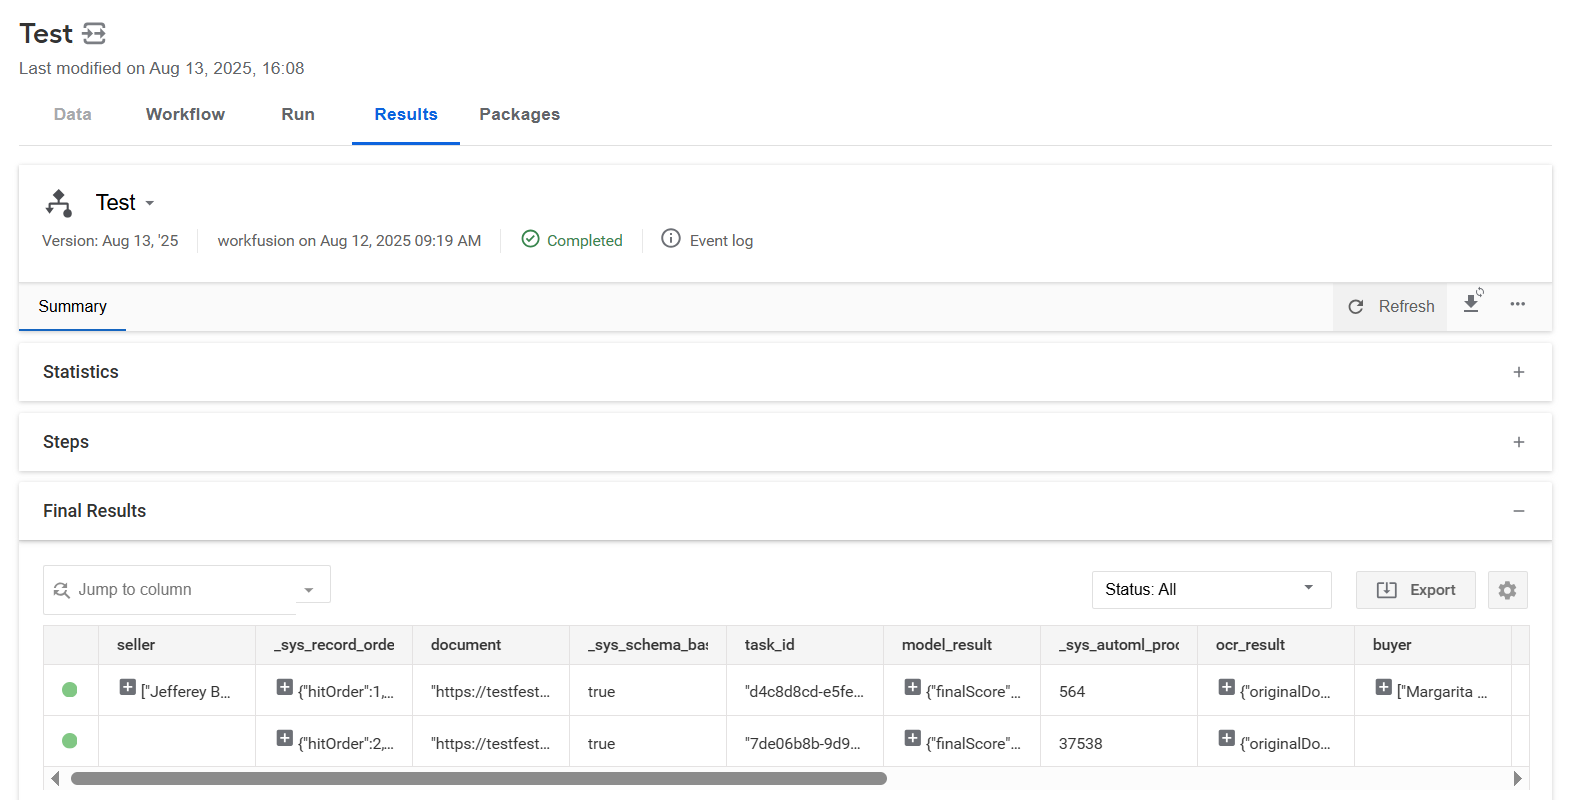
Task: Expand the hitOrder:1 record cell
Action: (x=284, y=687)
